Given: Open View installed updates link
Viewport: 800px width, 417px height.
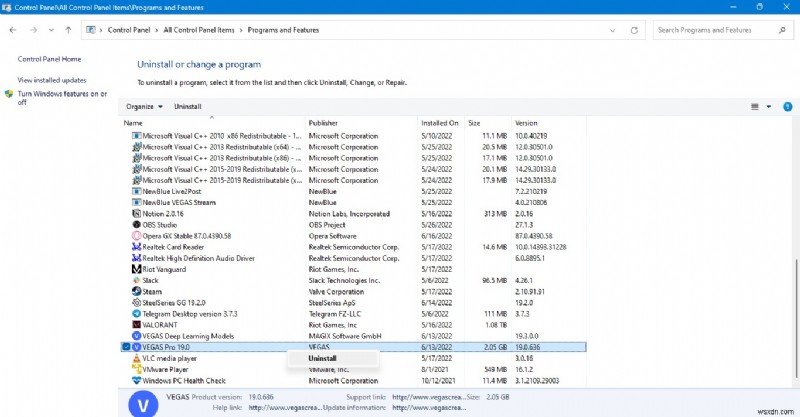Looking at the screenshot, I should coord(52,80).
